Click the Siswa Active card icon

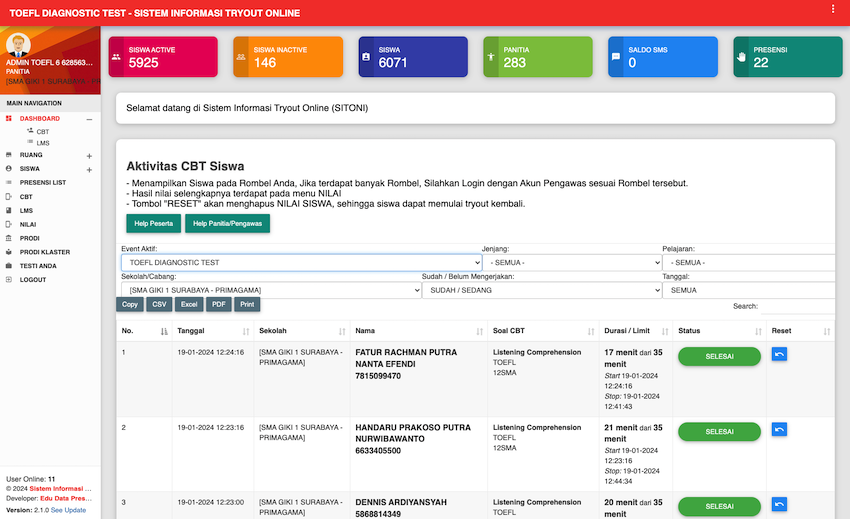(116, 57)
